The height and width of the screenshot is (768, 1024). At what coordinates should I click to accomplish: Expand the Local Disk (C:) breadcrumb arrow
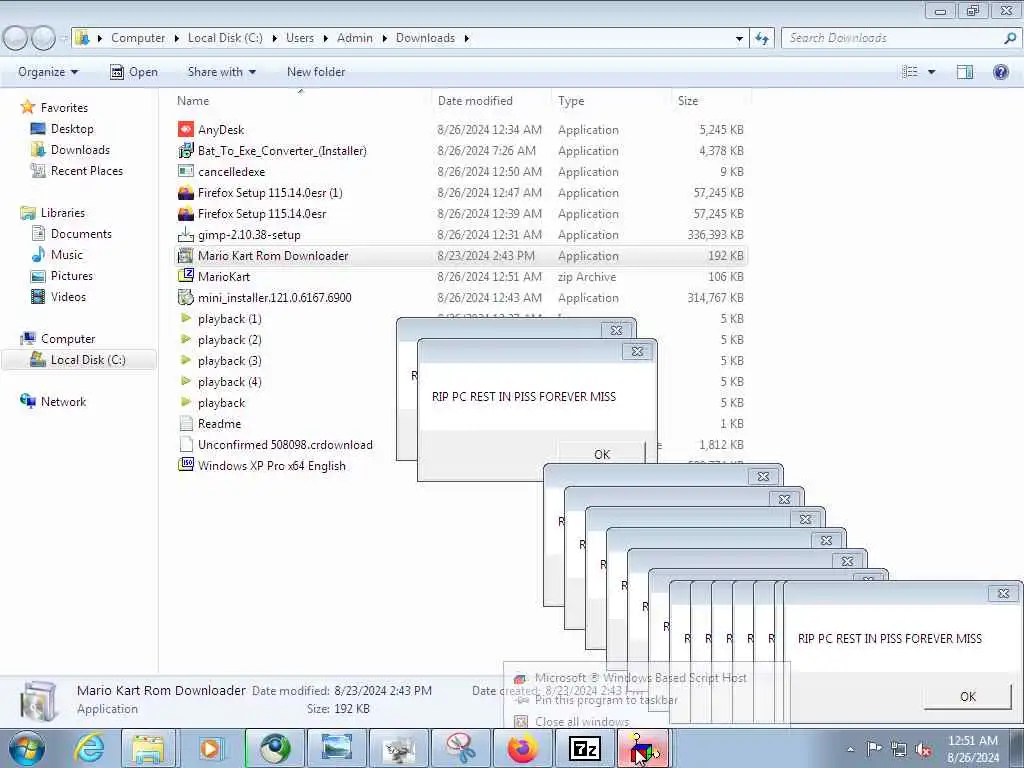pos(275,38)
